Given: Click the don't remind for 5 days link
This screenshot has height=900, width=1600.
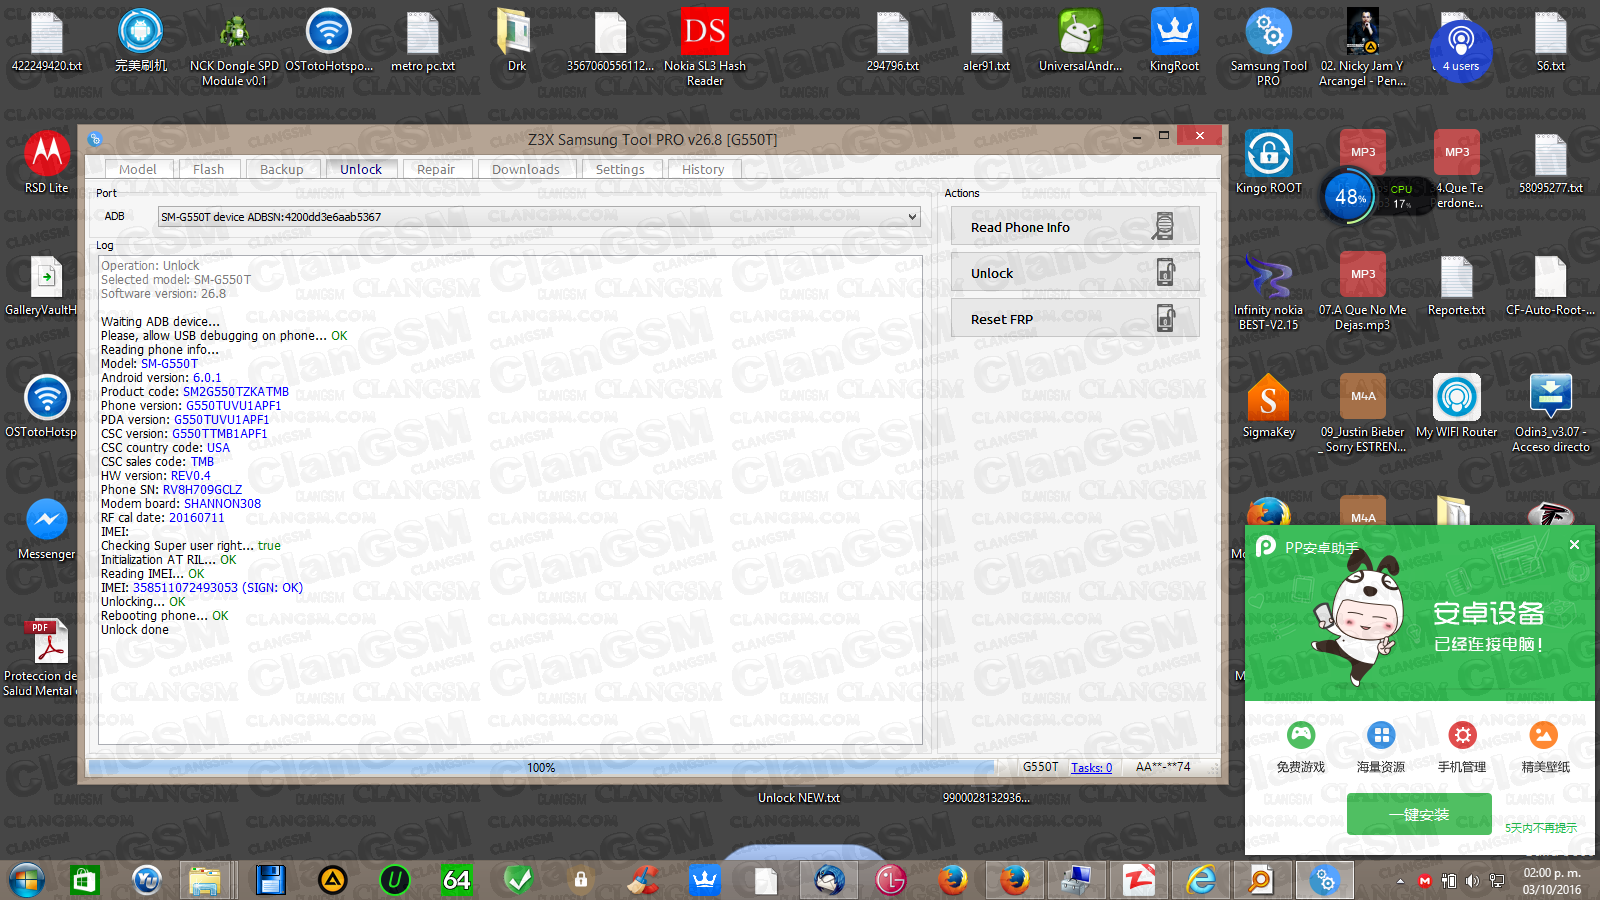Looking at the screenshot, I should click(x=1541, y=828).
